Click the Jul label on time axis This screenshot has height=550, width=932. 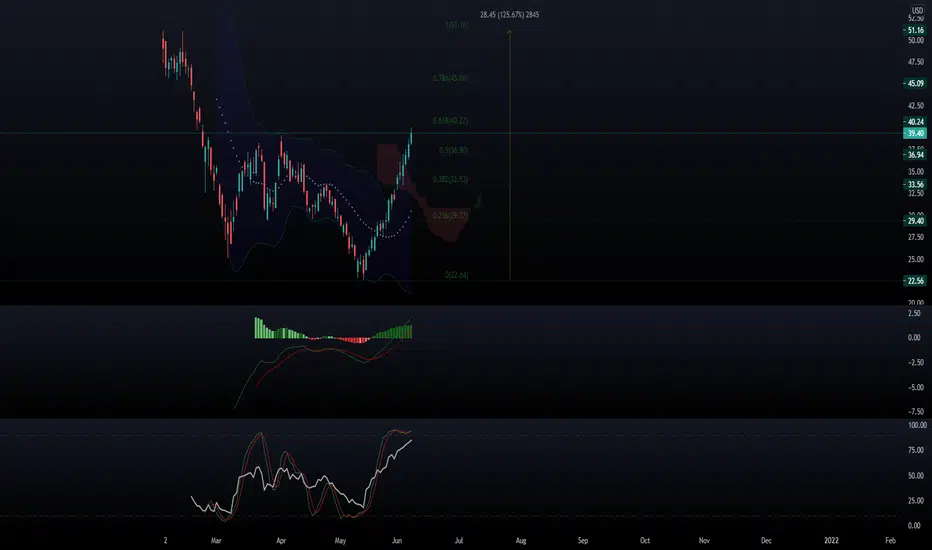(459, 540)
